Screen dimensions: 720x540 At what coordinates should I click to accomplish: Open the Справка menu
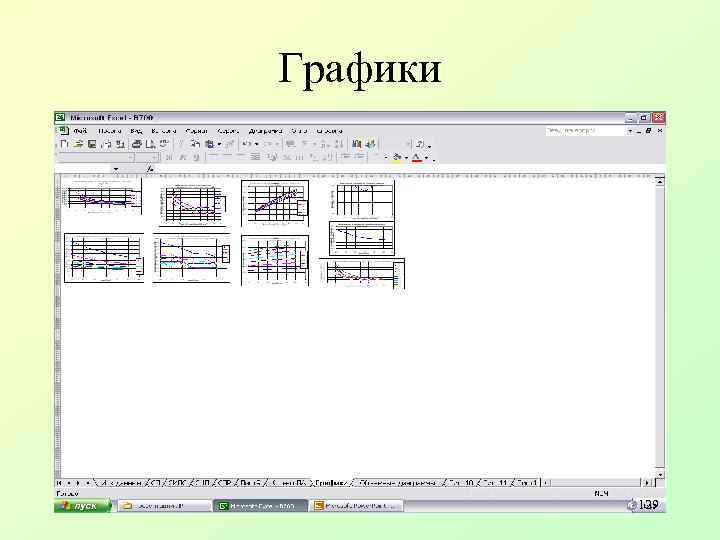[x=329, y=131]
